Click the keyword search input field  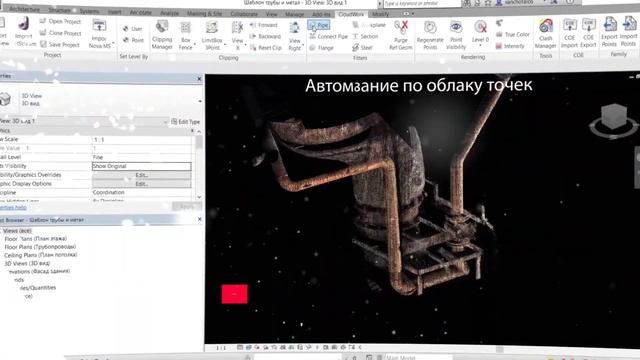[422, 4]
